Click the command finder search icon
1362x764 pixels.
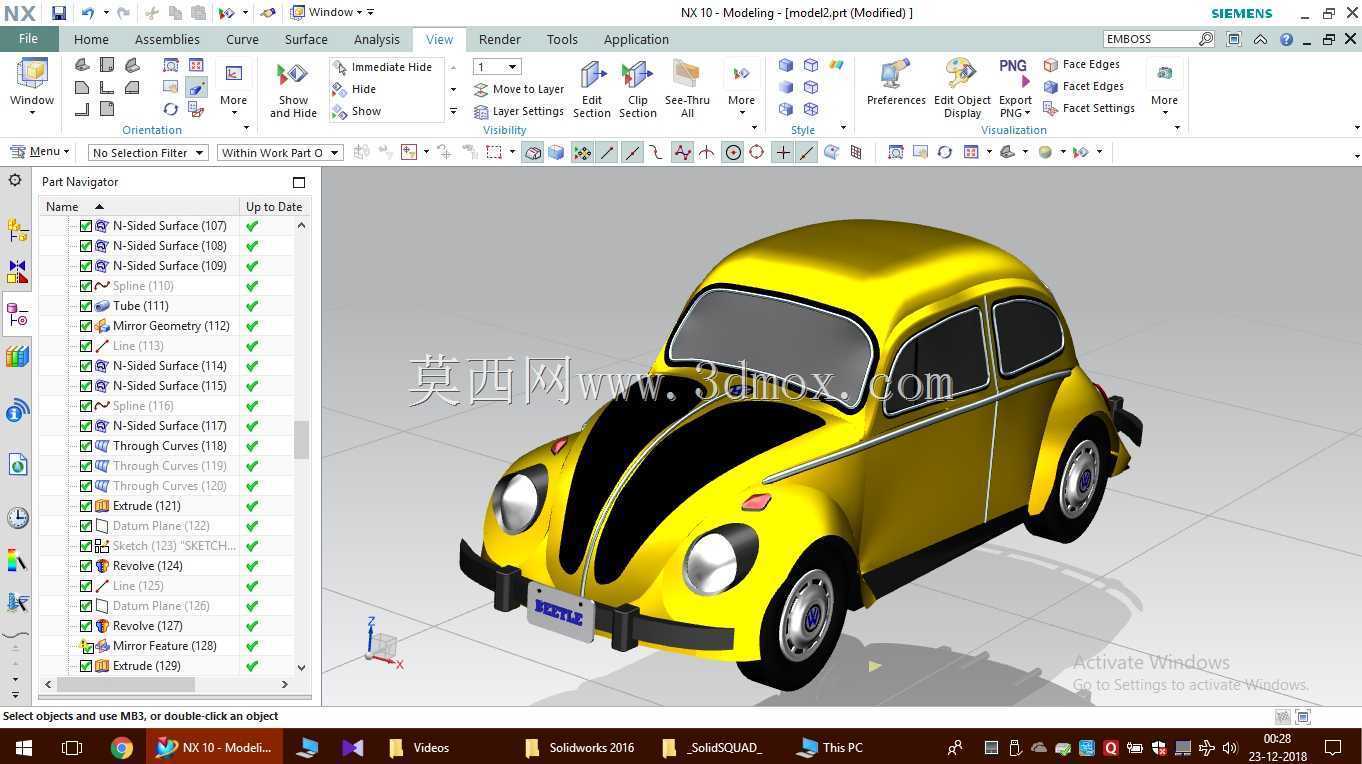point(1206,39)
